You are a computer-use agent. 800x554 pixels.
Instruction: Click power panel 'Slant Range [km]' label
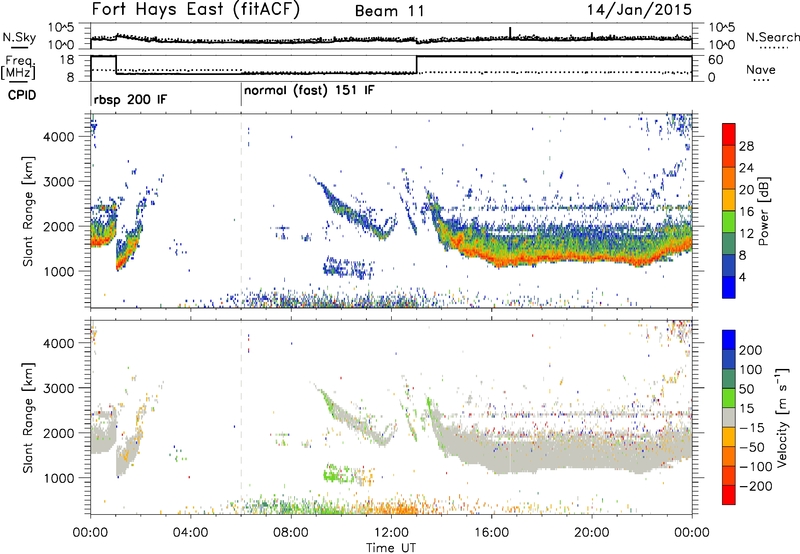tap(28, 211)
